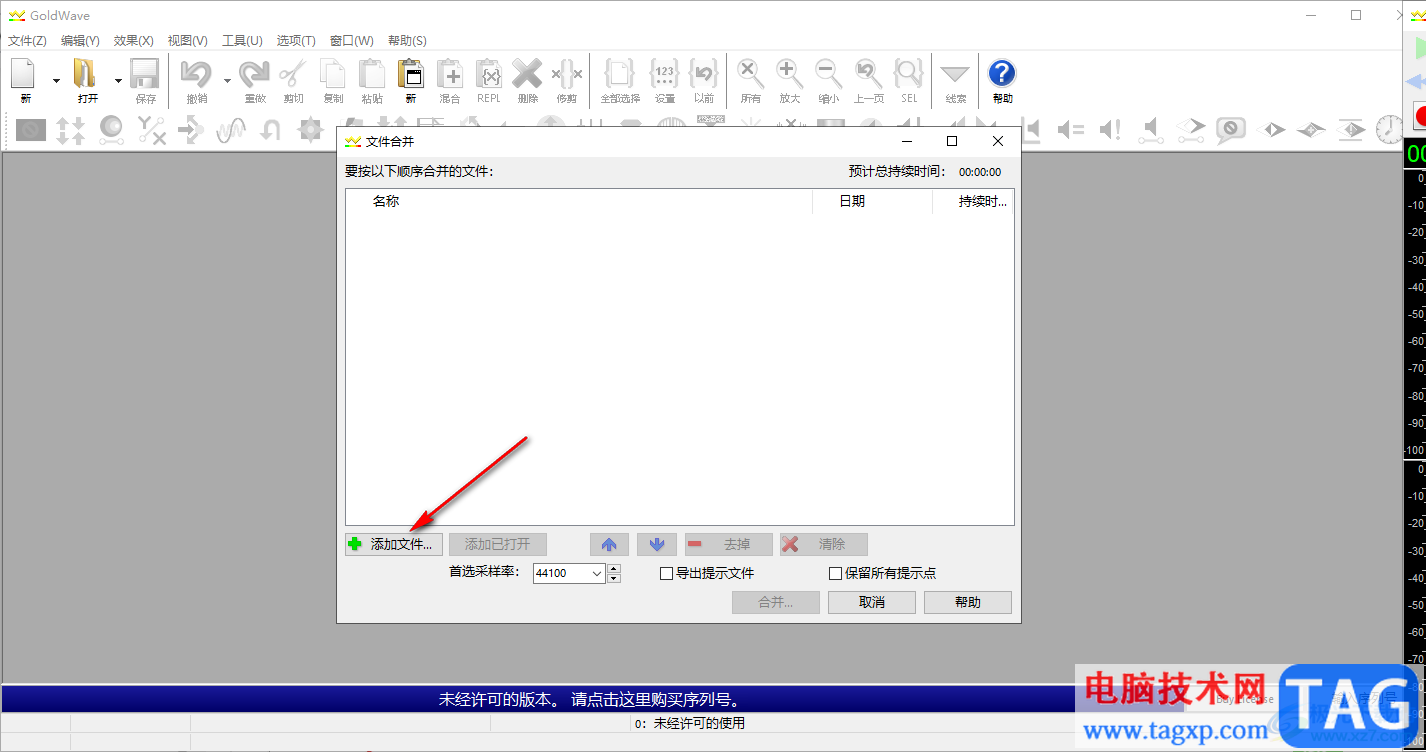The image size is (1426, 752).
Task: Open the 首选采样率 44100 combo box
Action: (569, 573)
